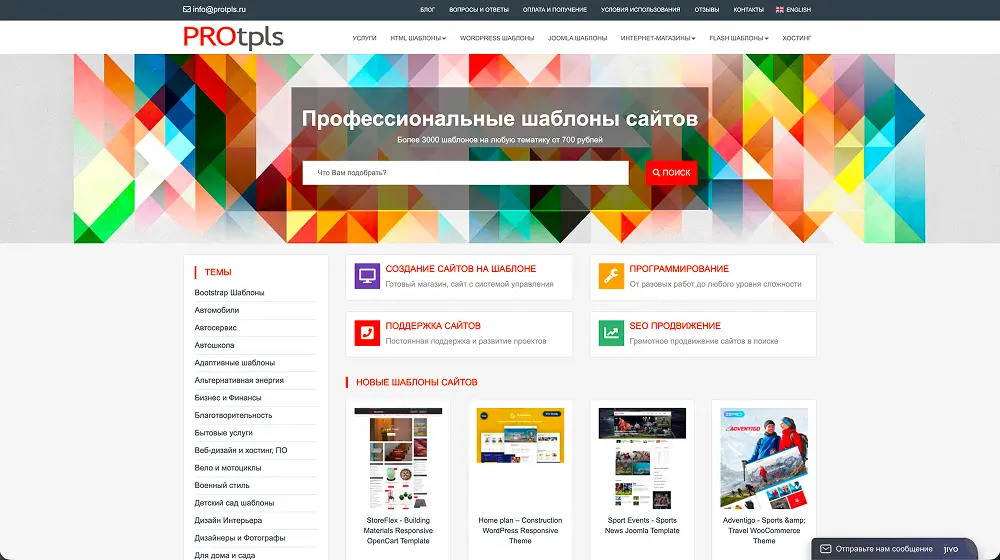Screen dimensions: 1000x560
Task: Select the Автошкола category in sidebar
Action: tap(214, 345)
